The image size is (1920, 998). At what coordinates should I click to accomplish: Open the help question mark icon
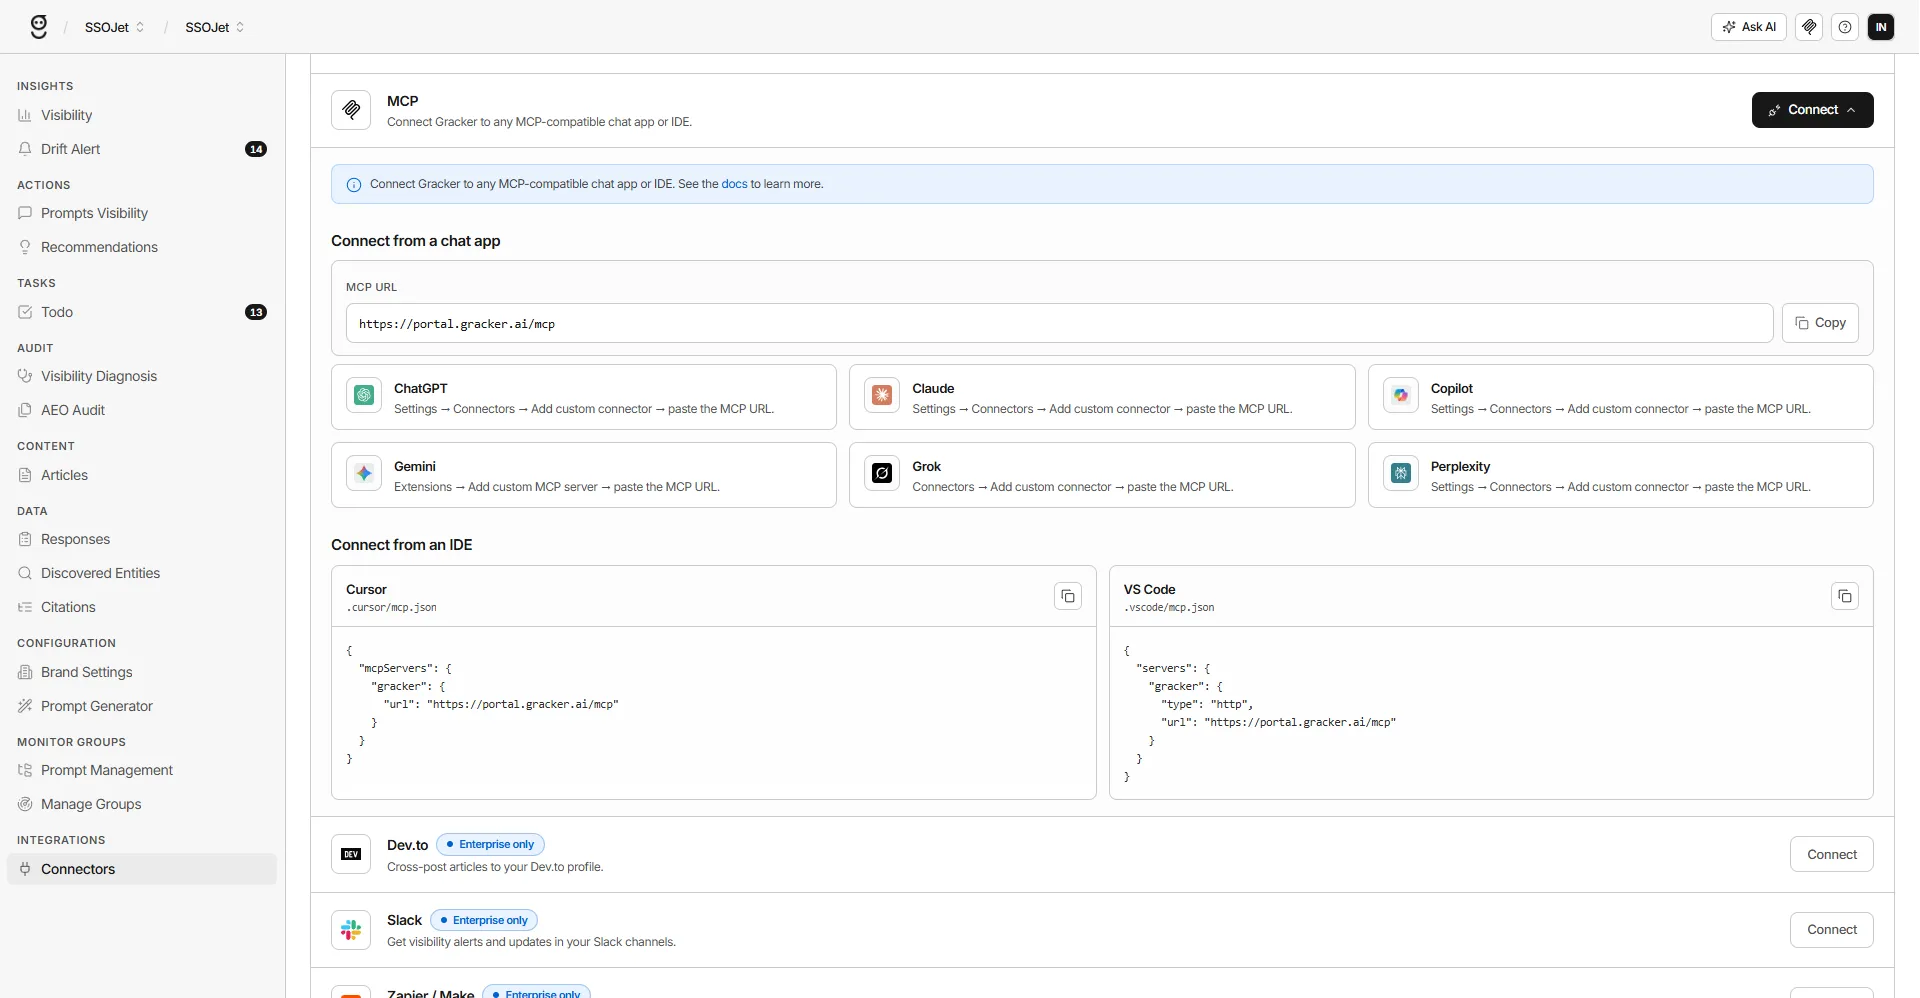point(1845,27)
